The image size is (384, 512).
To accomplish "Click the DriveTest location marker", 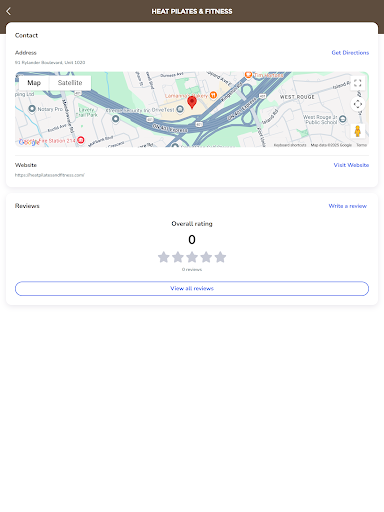I will 180,109.
